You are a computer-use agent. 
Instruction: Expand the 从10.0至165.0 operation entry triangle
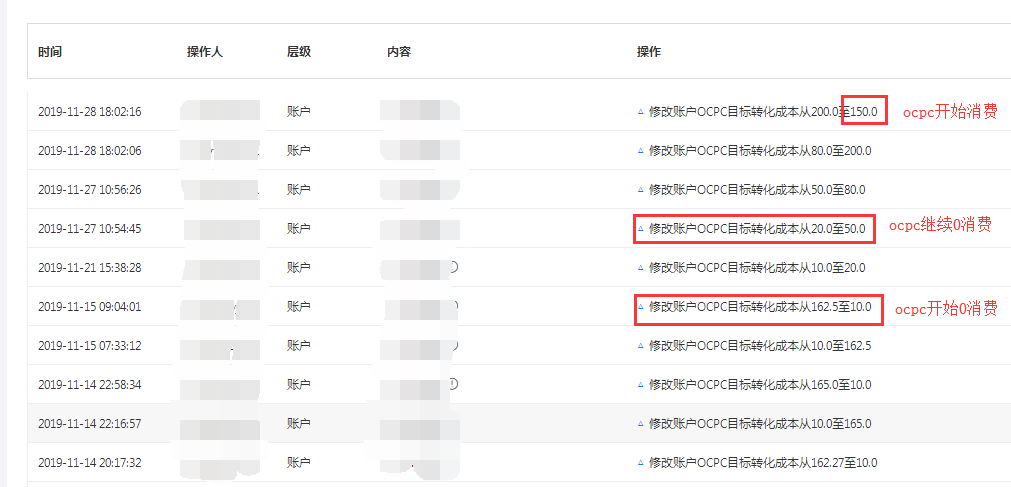tap(640, 424)
